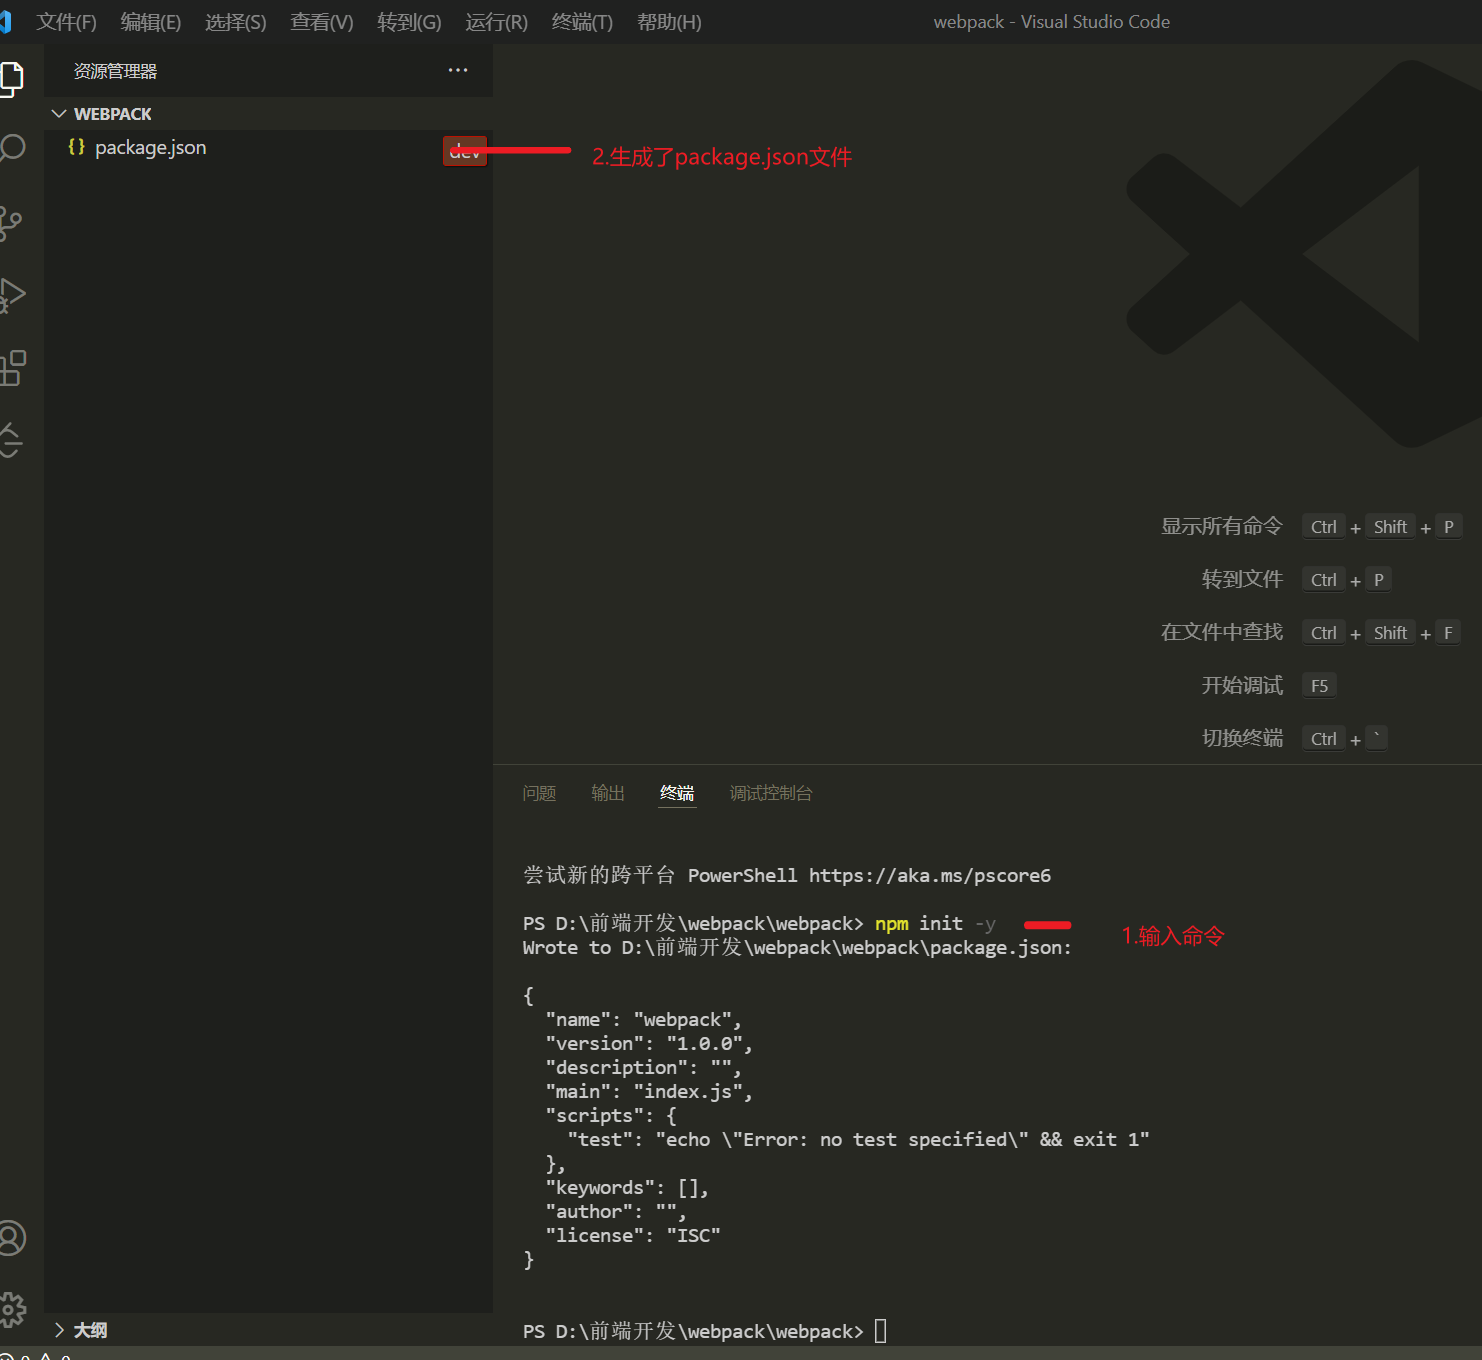1482x1360 pixels.
Task: Open the Source Control view
Action: coord(11,222)
